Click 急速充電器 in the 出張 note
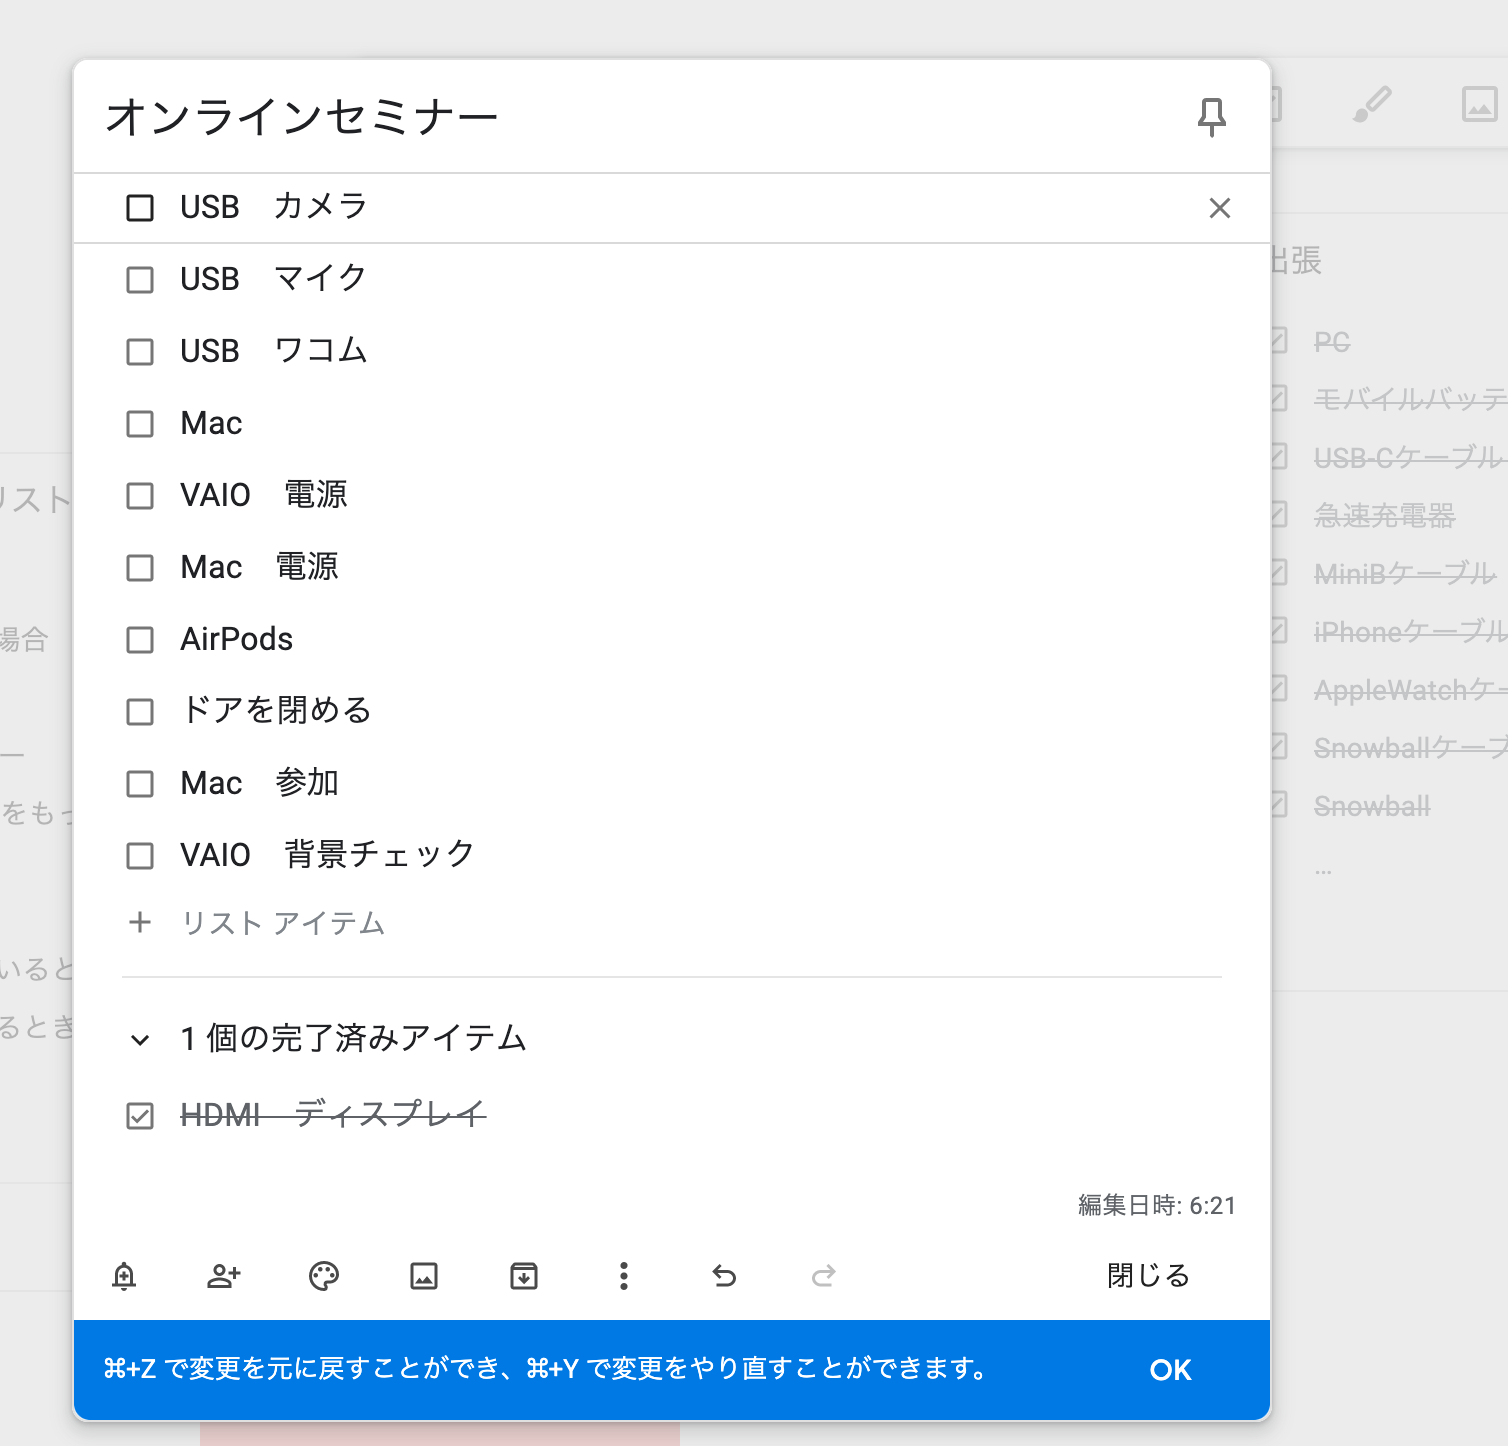The height and width of the screenshot is (1446, 1508). tap(1385, 516)
